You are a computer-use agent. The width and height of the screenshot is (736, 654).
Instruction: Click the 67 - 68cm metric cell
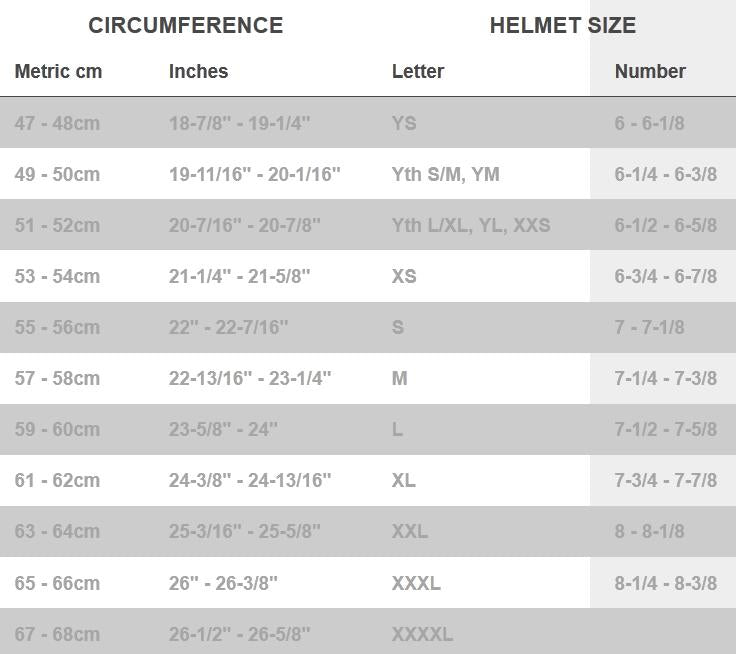click(57, 634)
